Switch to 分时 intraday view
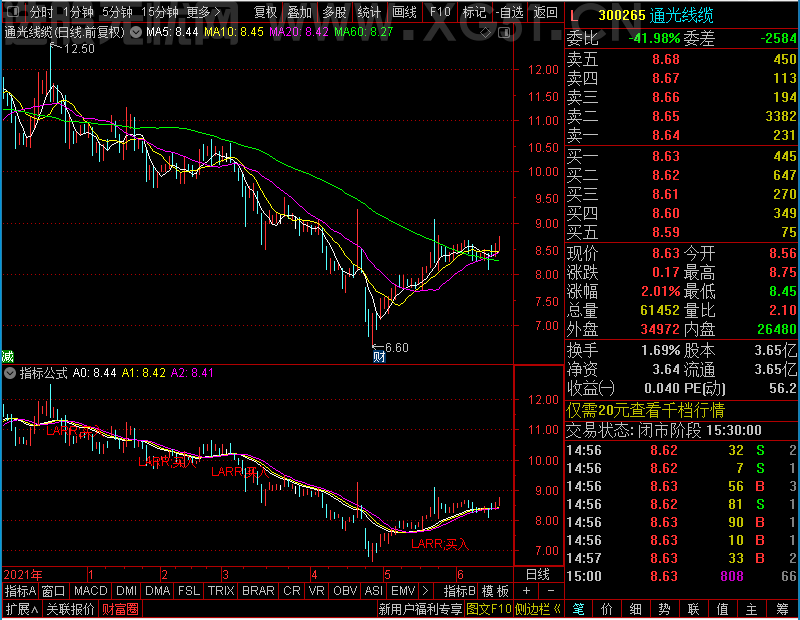800x620 pixels. point(42,12)
